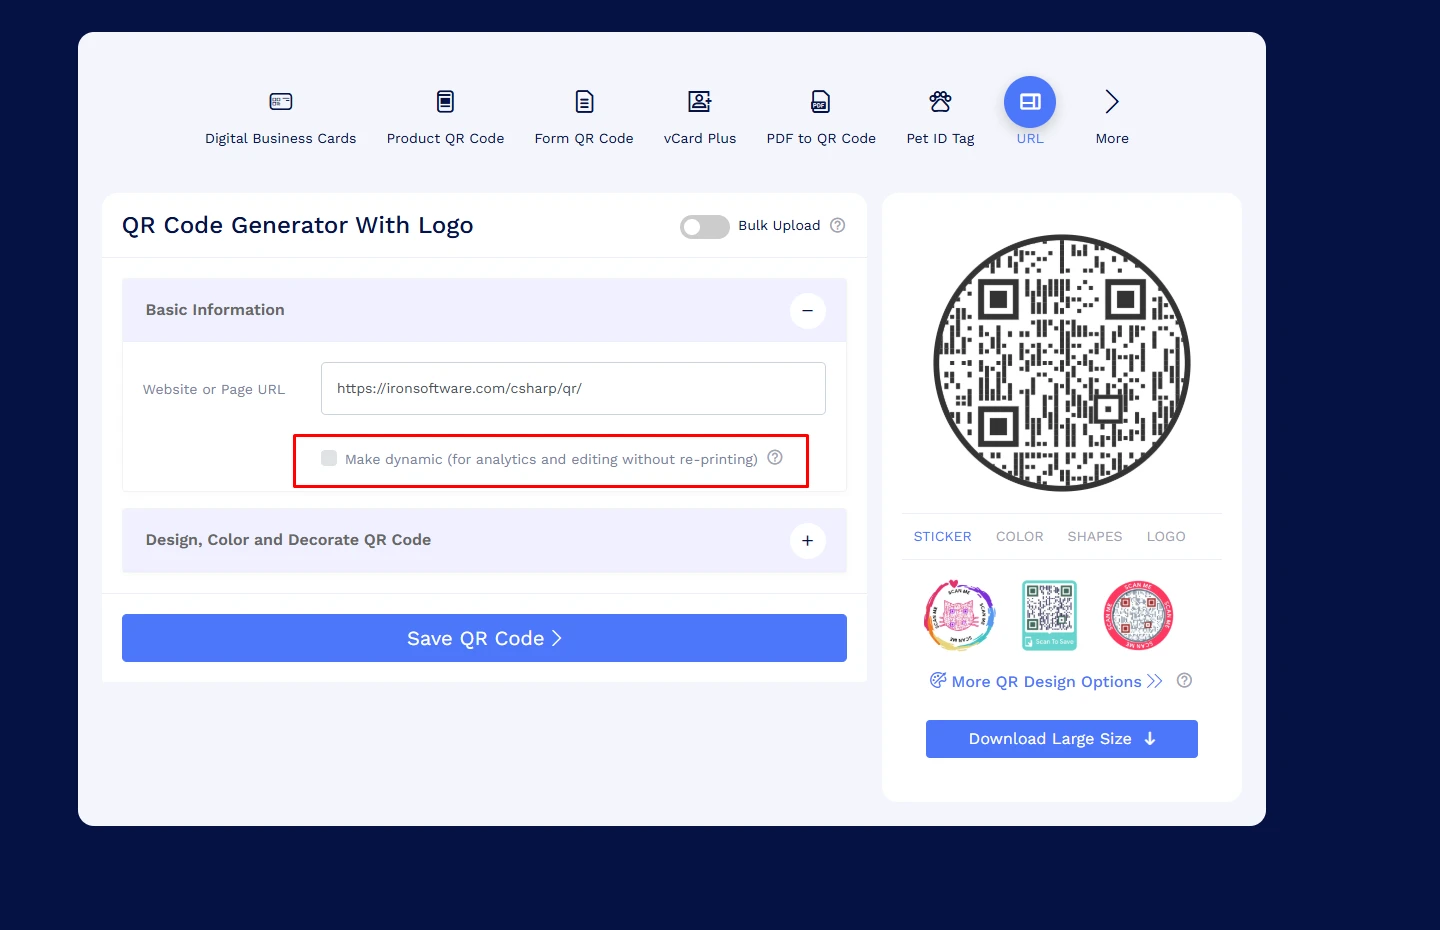Check the Make dynamic checkbox
The image size is (1440, 930).
click(329, 459)
